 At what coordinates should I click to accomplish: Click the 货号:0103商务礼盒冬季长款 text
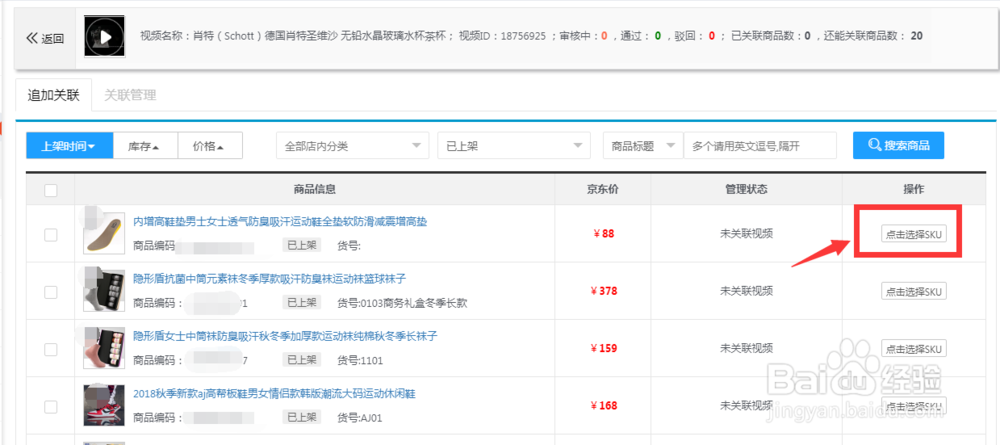click(x=402, y=303)
